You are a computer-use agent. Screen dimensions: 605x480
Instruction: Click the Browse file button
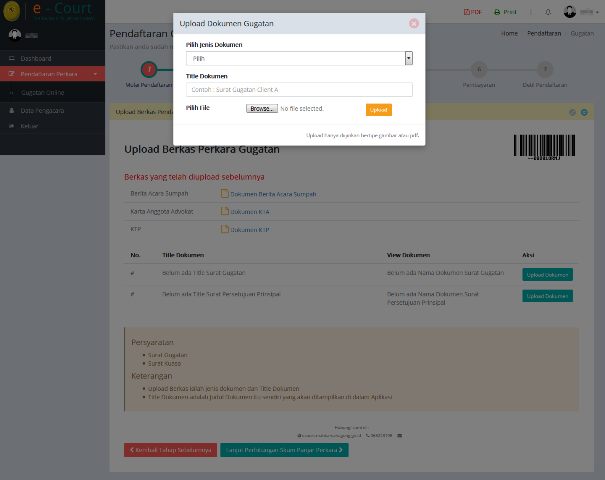pos(260,108)
